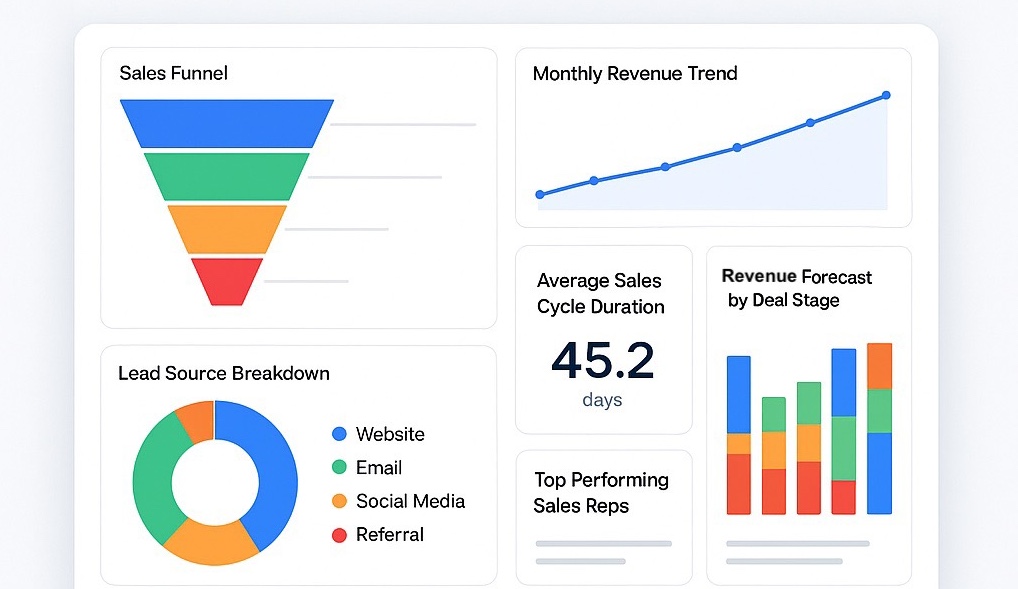Switch to the Lead Source Breakdown view
1018x589 pixels.
click(x=222, y=373)
